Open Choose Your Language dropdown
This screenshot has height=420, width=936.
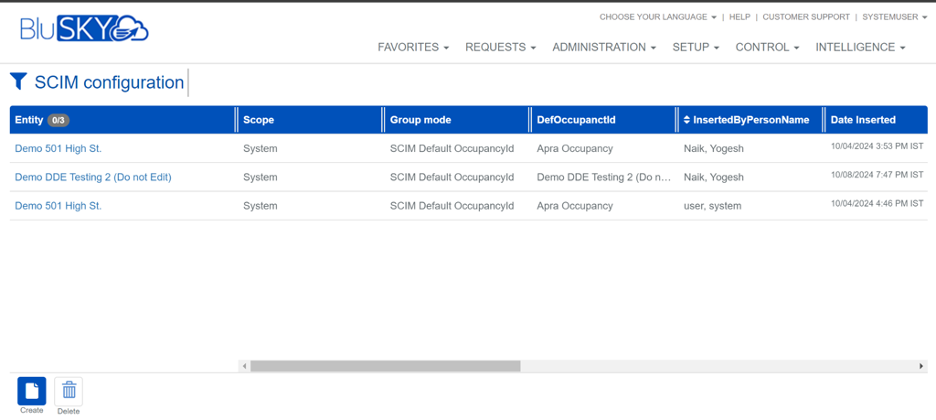tap(657, 17)
